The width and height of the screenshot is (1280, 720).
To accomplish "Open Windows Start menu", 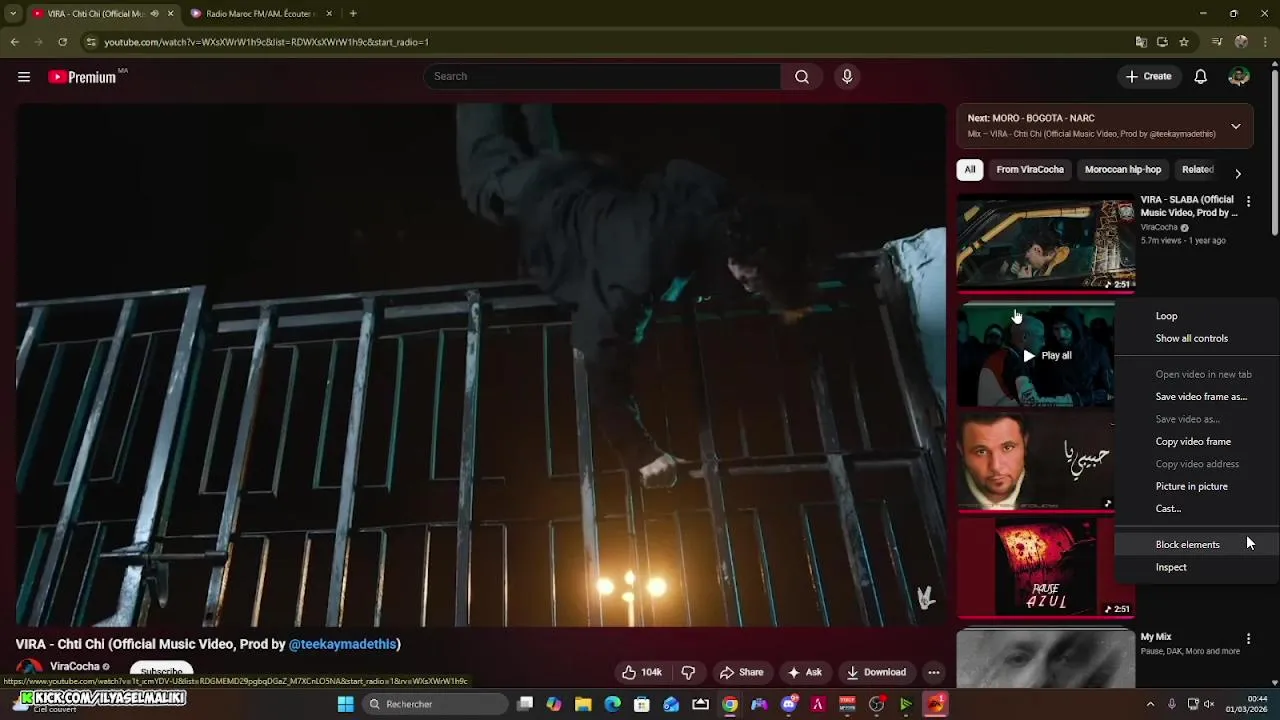I will (345, 704).
